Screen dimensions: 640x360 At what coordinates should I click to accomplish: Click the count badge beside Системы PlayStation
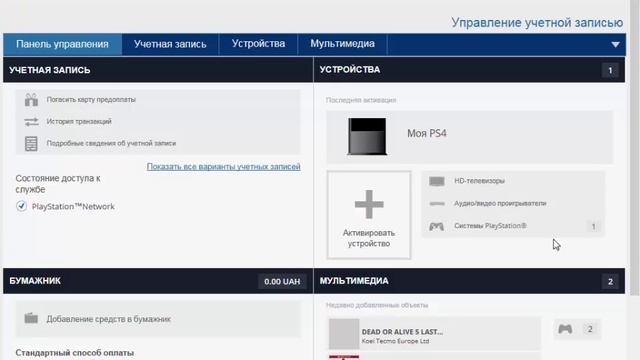(593, 226)
